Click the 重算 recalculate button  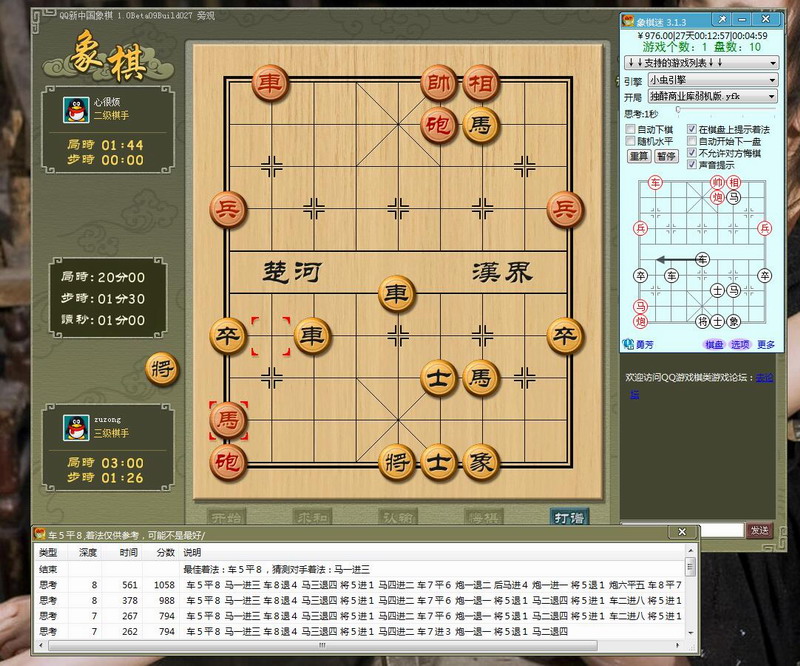[638, 156]
